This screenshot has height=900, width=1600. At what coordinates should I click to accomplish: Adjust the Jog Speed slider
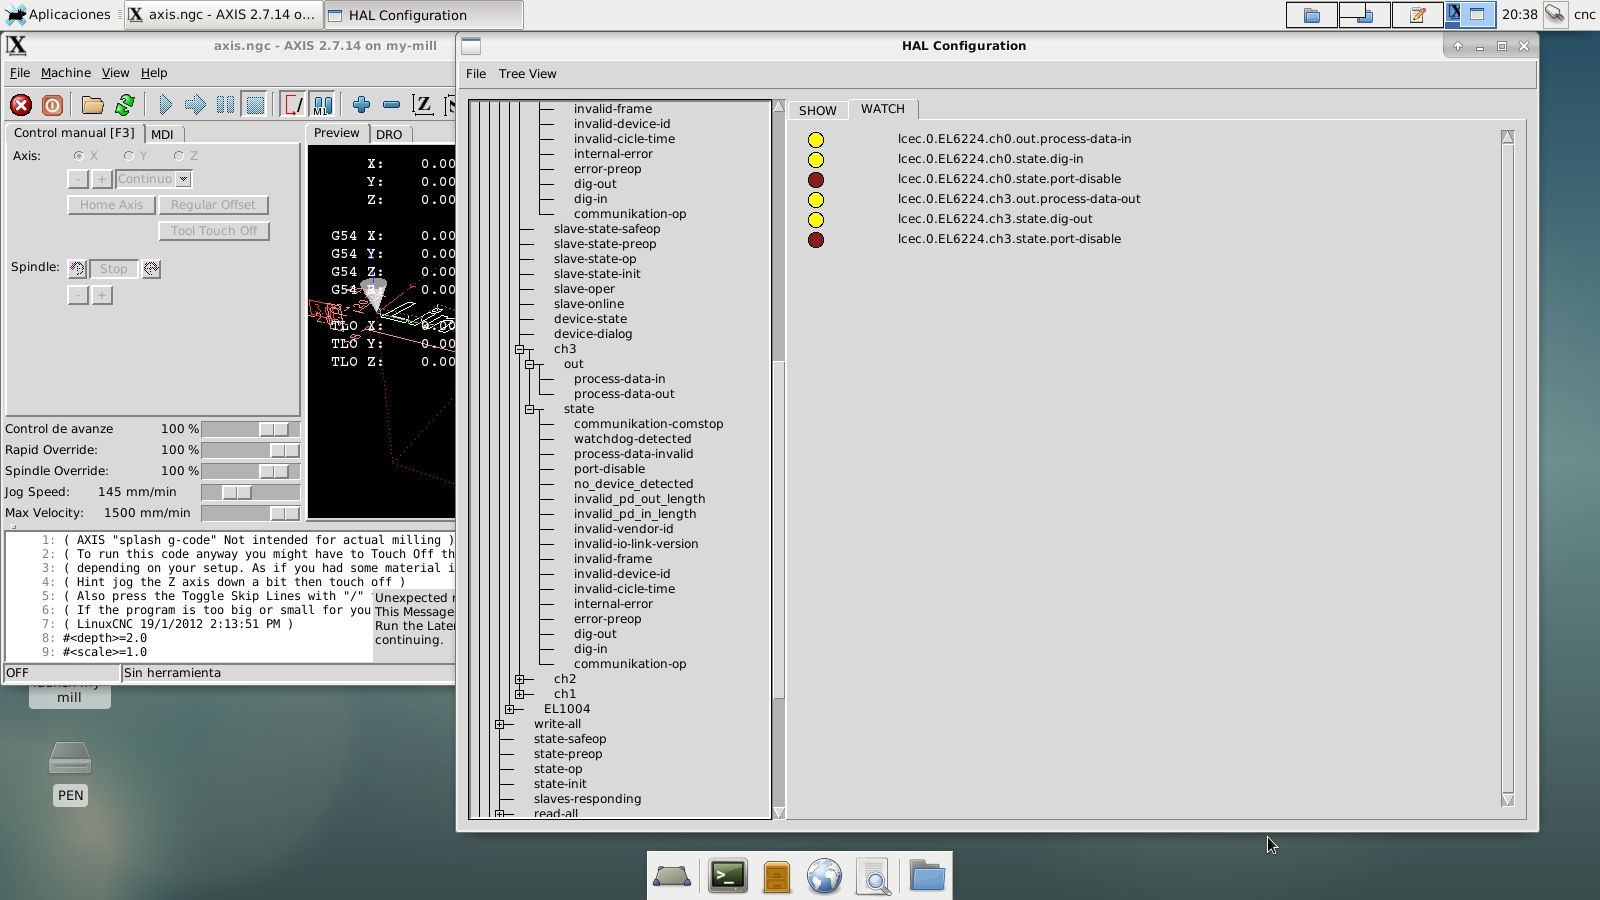(x=250, y=492)
